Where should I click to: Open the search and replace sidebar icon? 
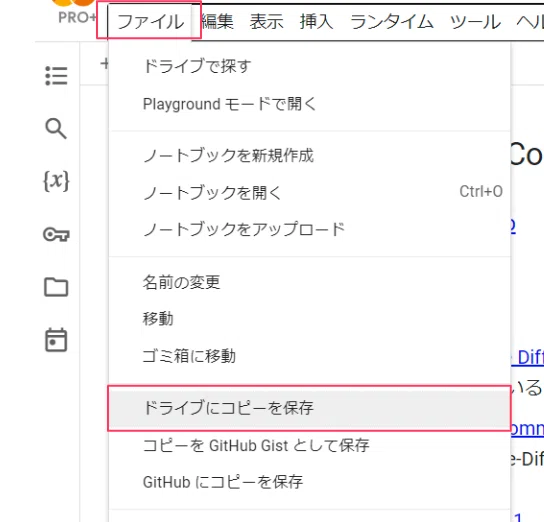(56, 128)
